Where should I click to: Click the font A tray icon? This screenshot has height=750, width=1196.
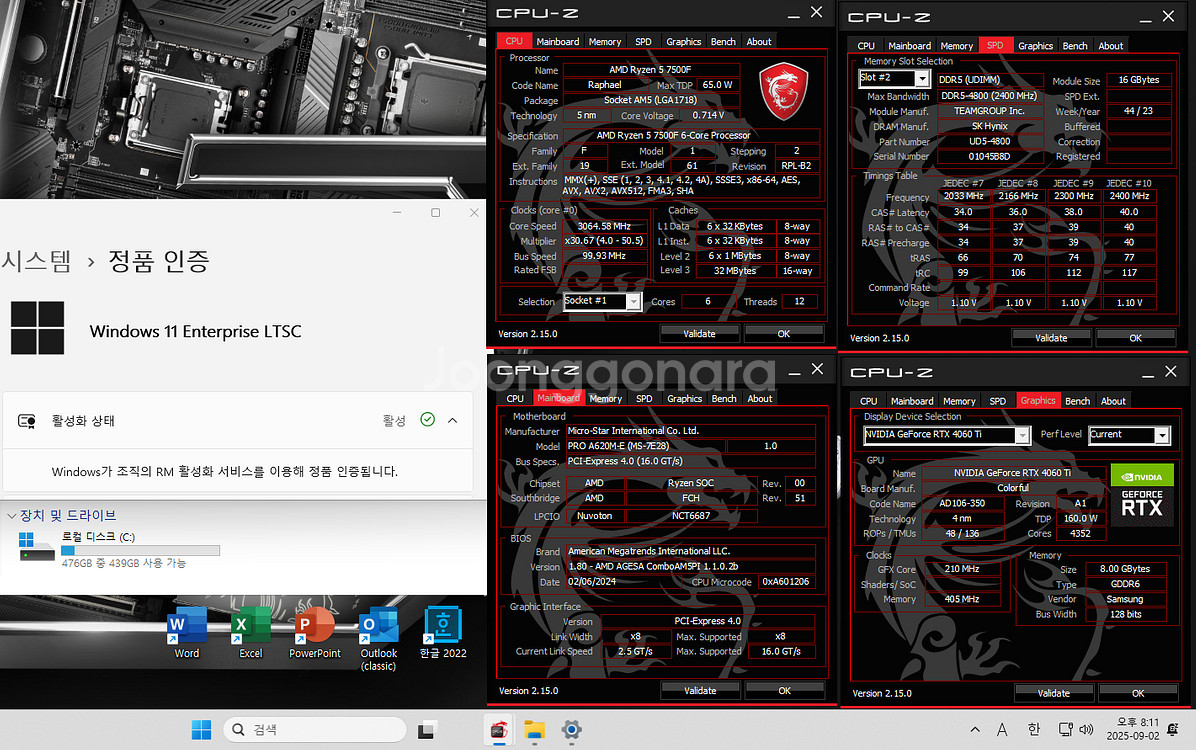[1002, 730]
